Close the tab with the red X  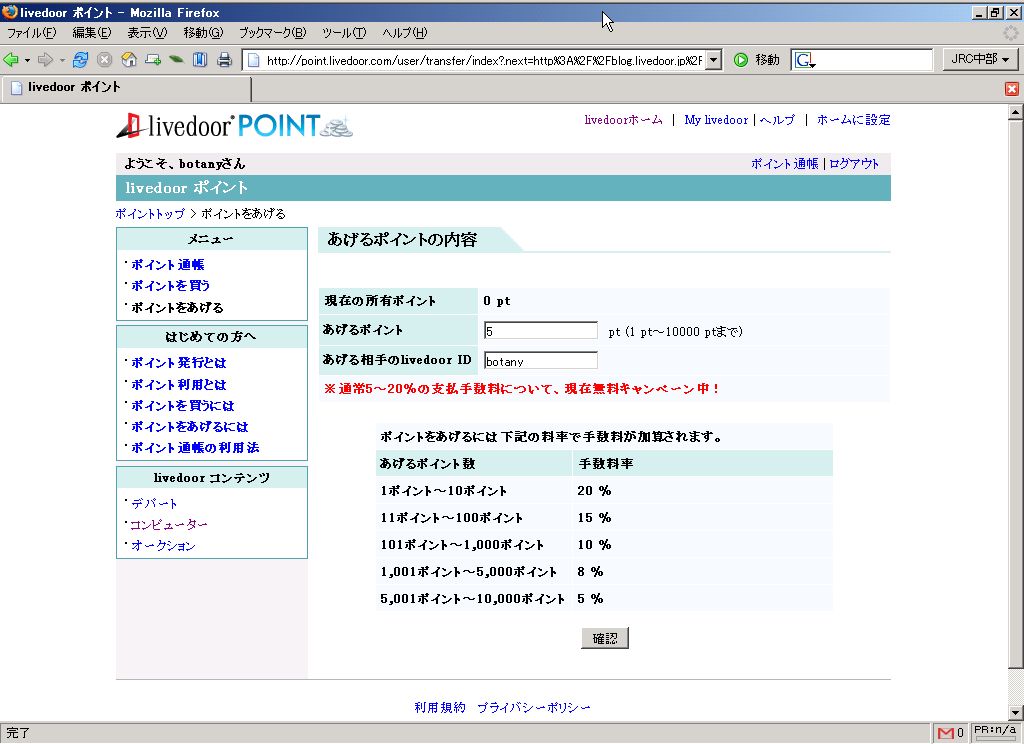tap(1012, 89)
